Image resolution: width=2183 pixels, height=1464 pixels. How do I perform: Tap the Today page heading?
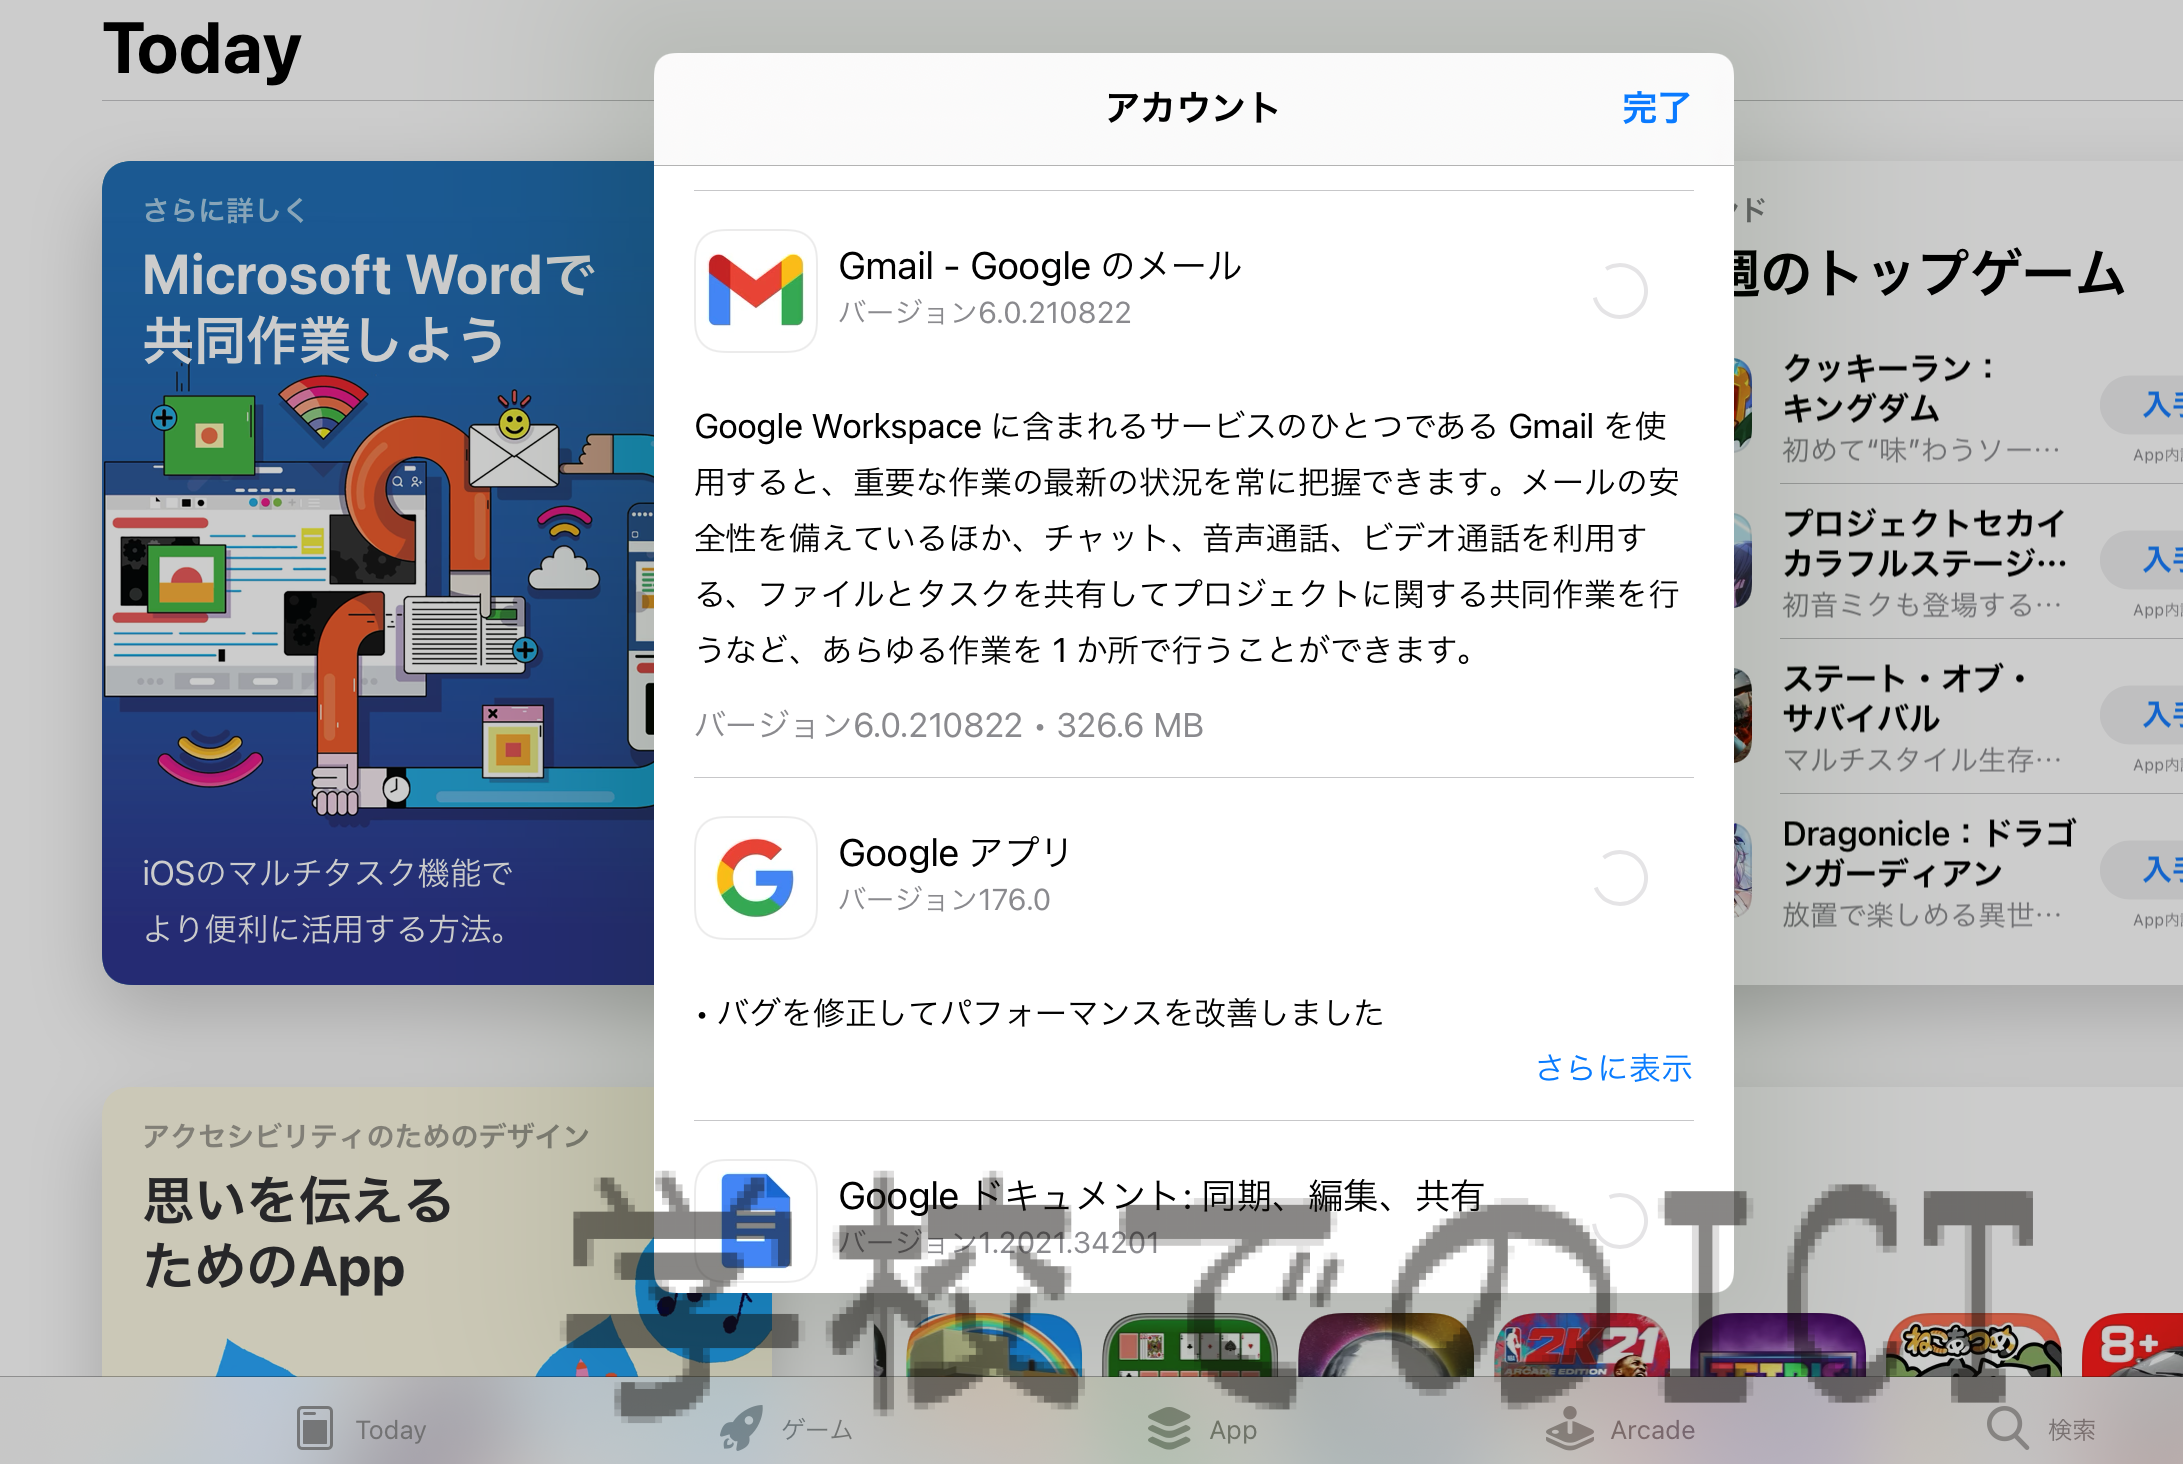(201, 50)
